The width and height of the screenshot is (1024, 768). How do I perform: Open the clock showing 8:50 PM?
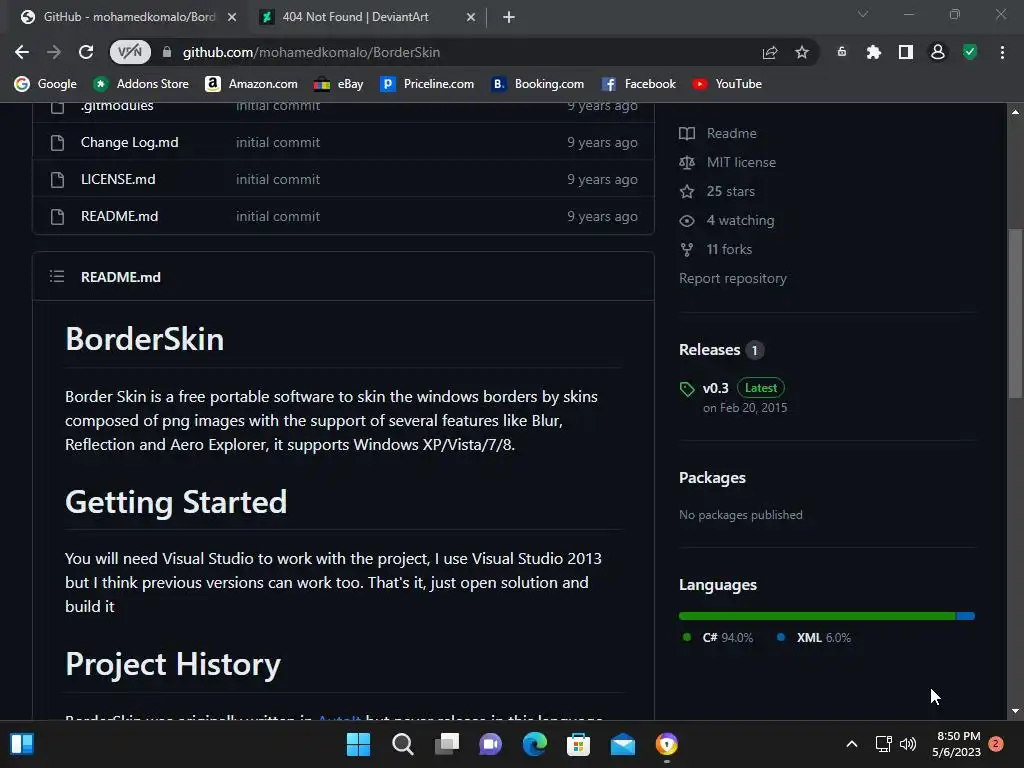(957, 744)
